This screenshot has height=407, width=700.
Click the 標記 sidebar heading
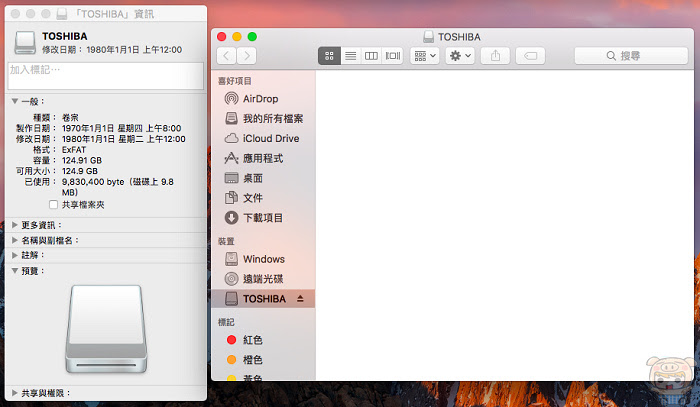[x=226, y=322]
